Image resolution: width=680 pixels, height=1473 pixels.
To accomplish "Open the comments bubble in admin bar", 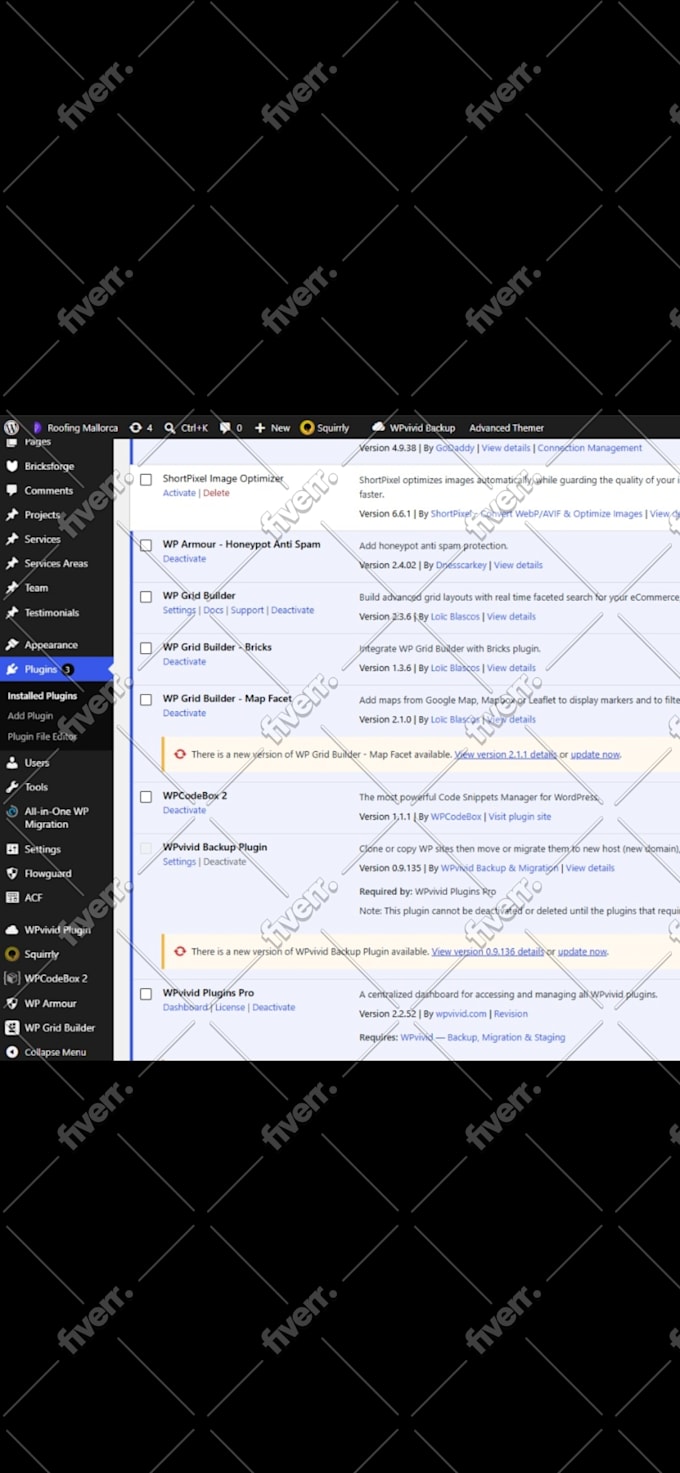I will point(231,428).
